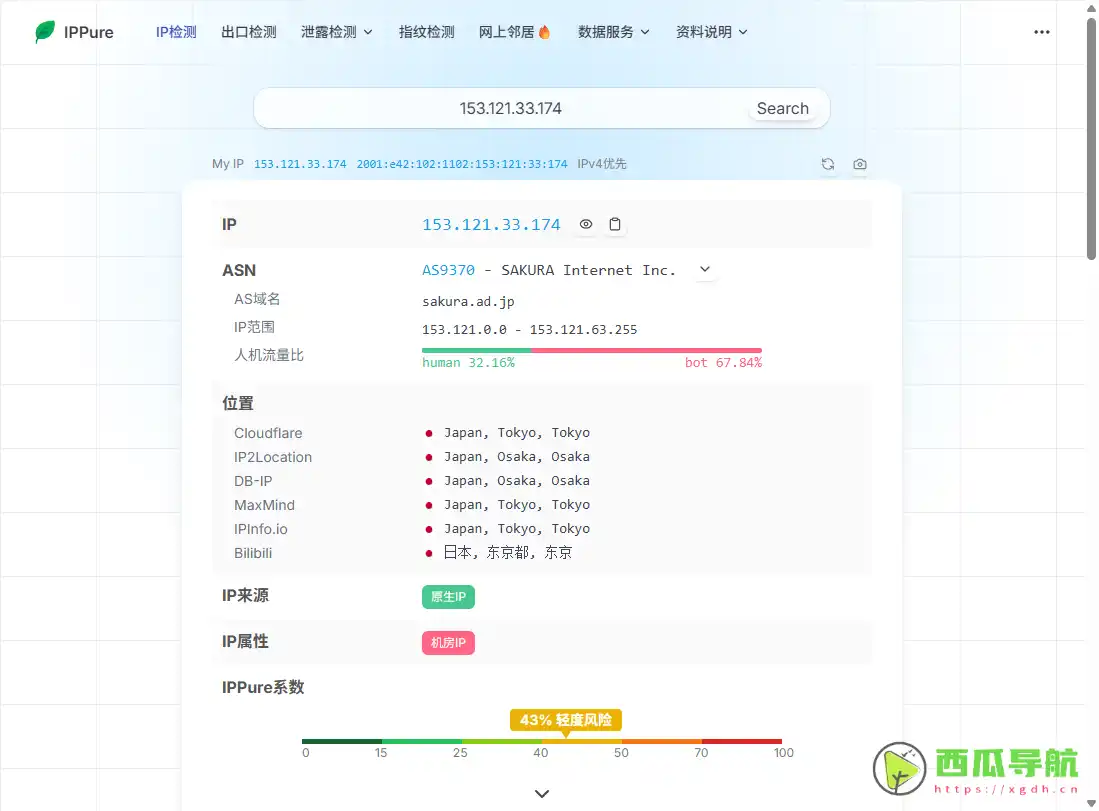Click the DB-IP row label
This screenshot has height=811, width=1099.
[x=253, y=481]
